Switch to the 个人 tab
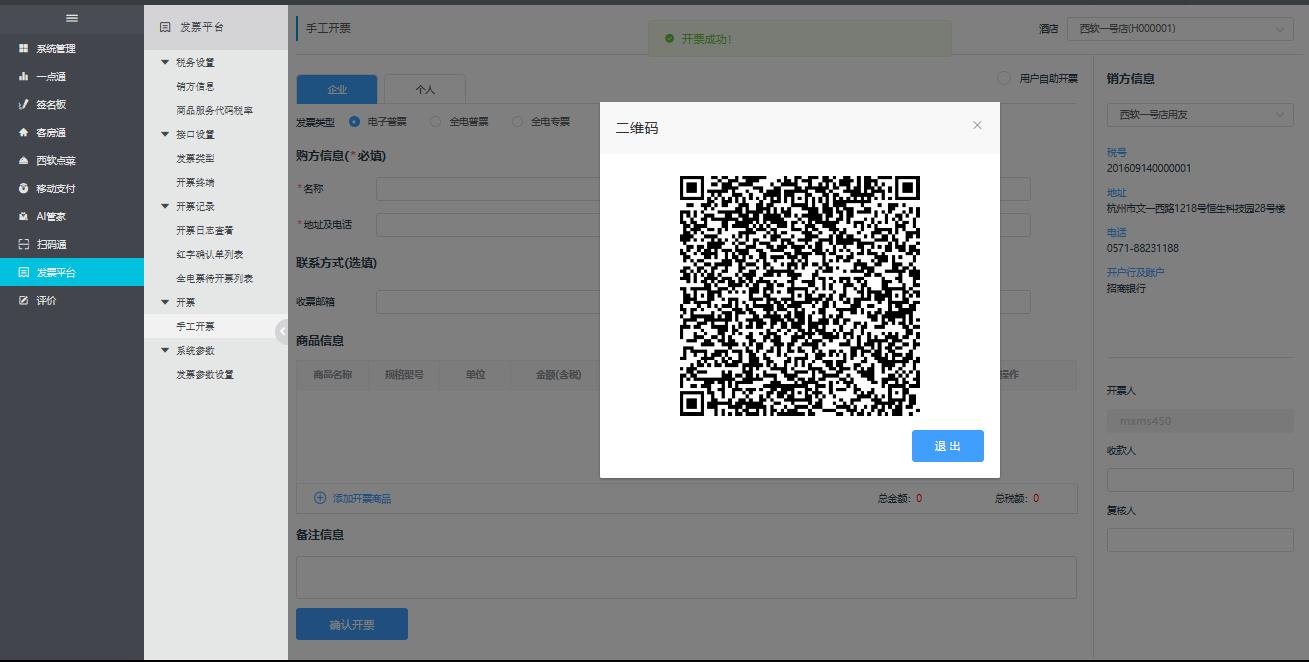Screen dimensions: 1309x662 [x=425, y=89]
